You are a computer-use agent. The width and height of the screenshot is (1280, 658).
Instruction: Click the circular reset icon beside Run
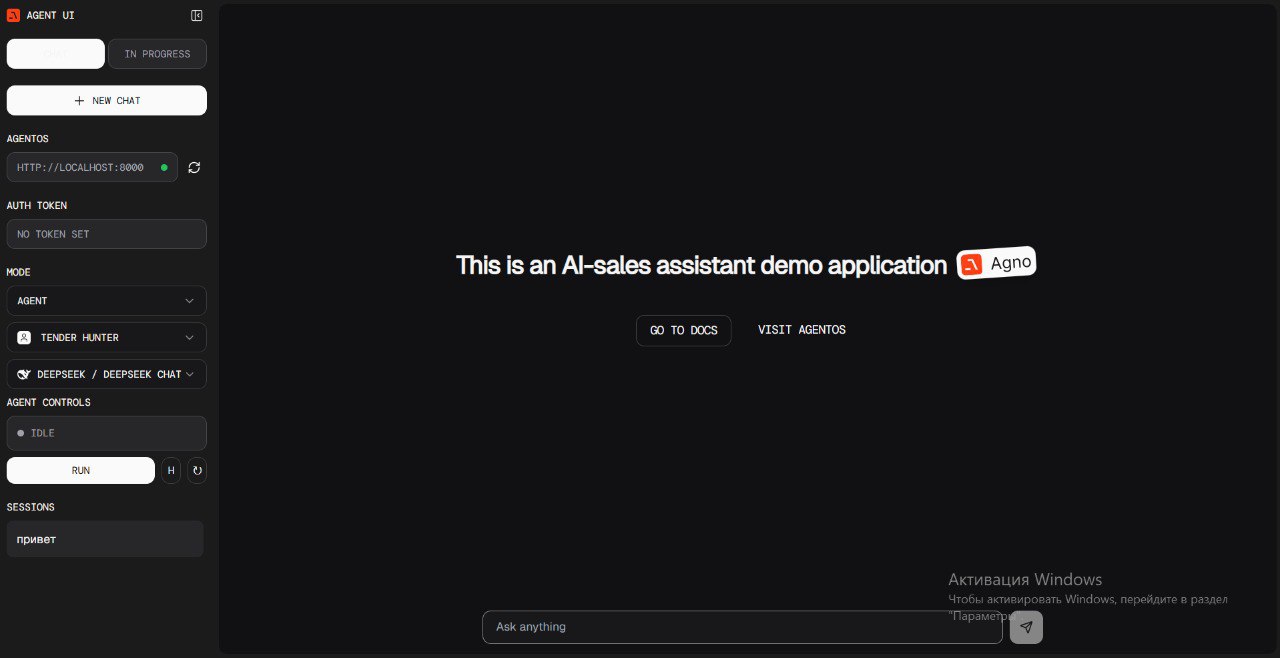[x=197, y=471]
